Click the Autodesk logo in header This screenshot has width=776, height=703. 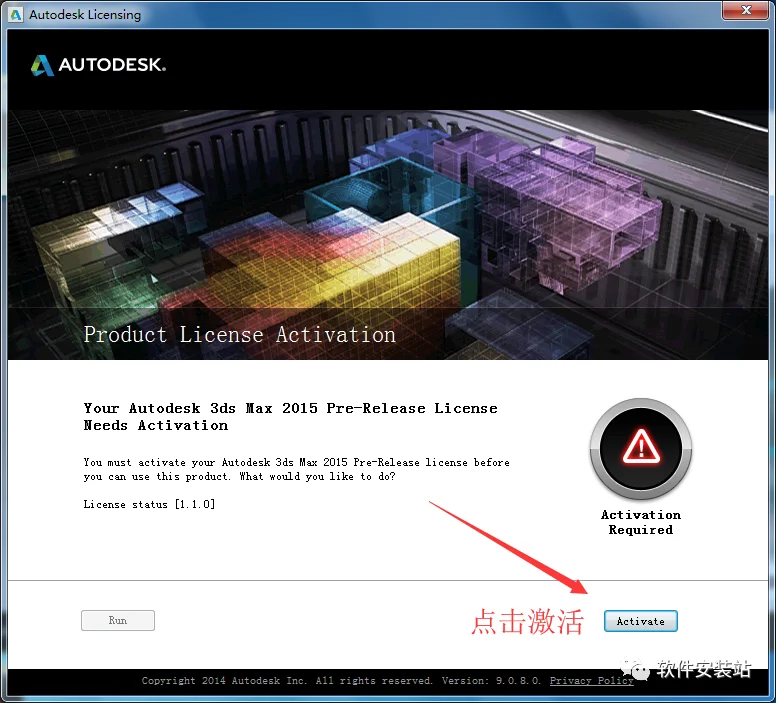[98, 65]
